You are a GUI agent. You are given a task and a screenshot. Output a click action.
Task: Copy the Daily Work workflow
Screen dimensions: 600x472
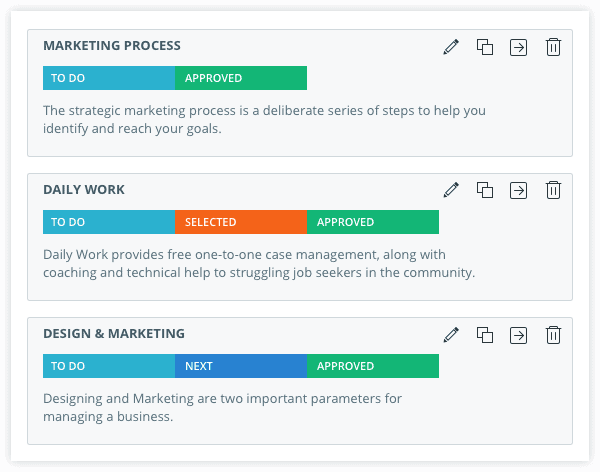tap(485, 190)
